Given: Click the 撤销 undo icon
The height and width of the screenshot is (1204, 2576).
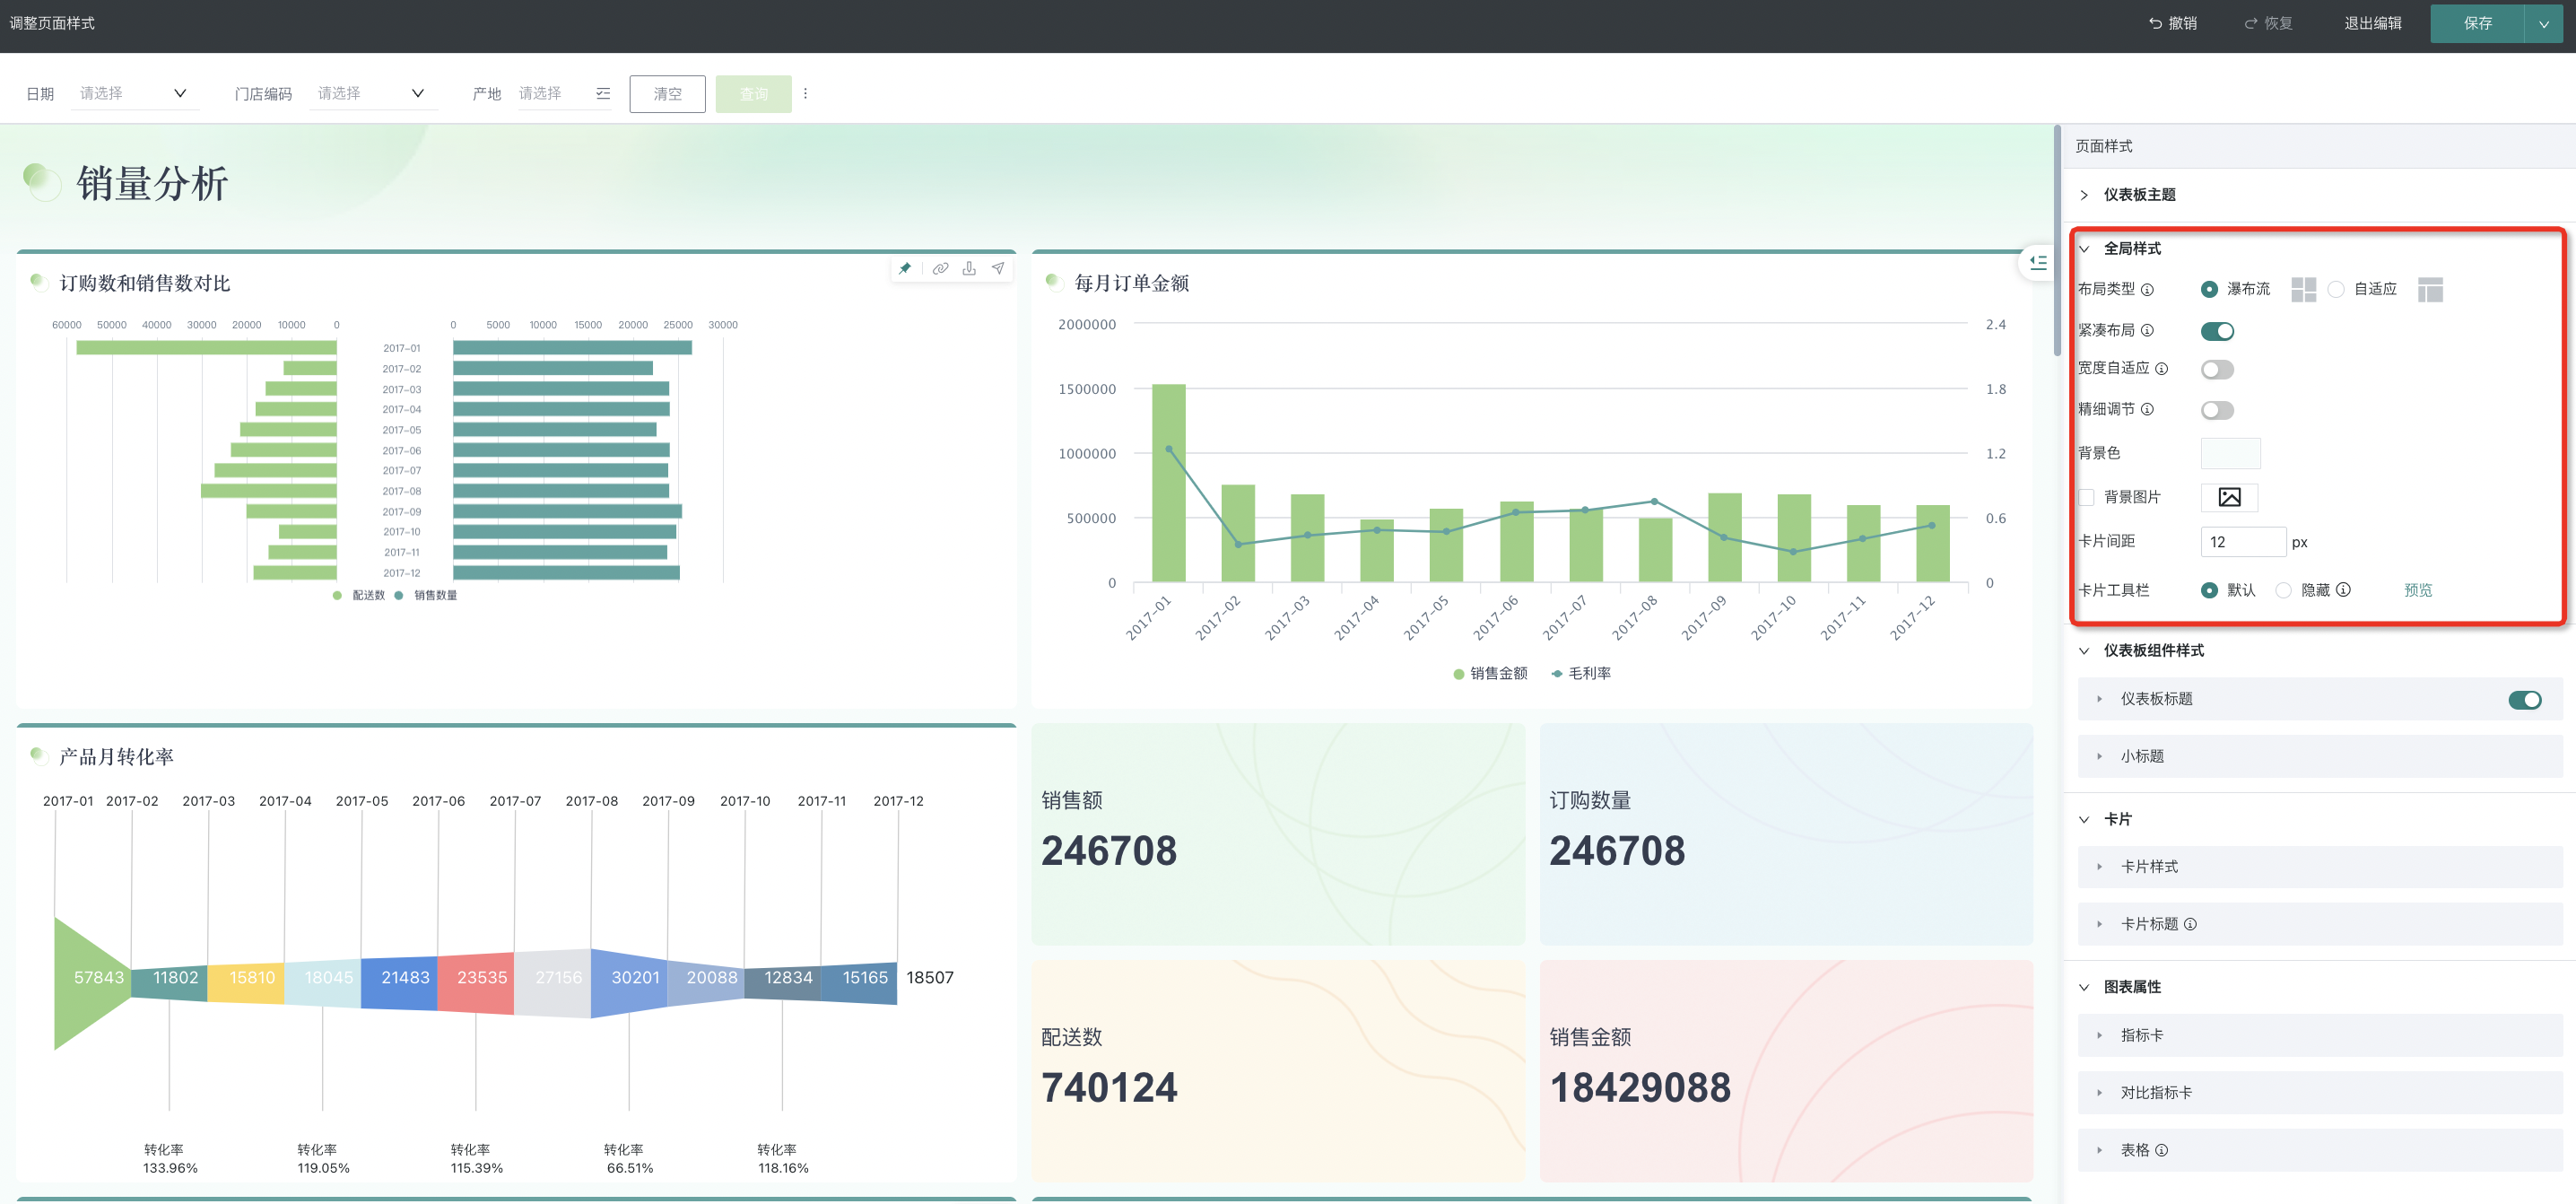Looking at the screenshot, I should 2156,23.
